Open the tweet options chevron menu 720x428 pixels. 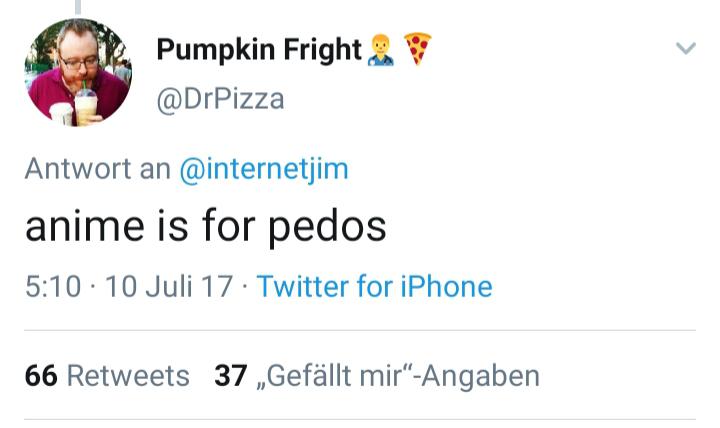[685, 48]
